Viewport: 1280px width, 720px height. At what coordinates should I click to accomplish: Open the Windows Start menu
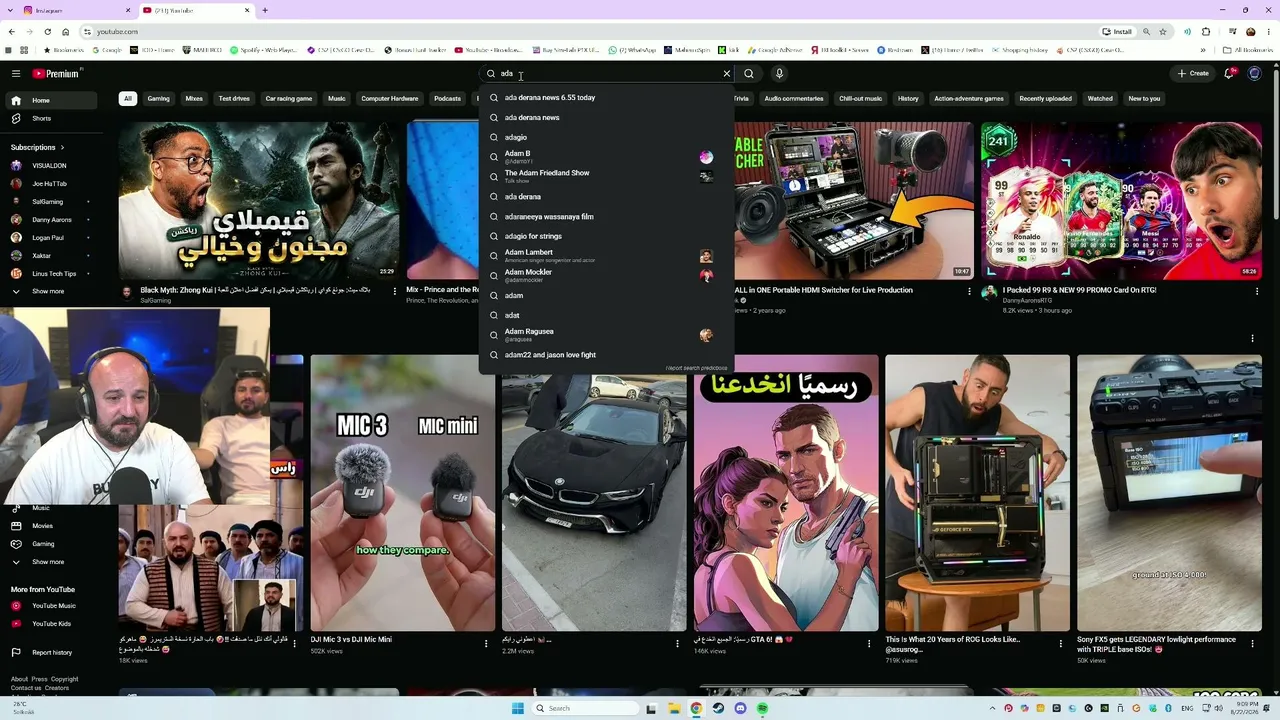tap(517, 708)
